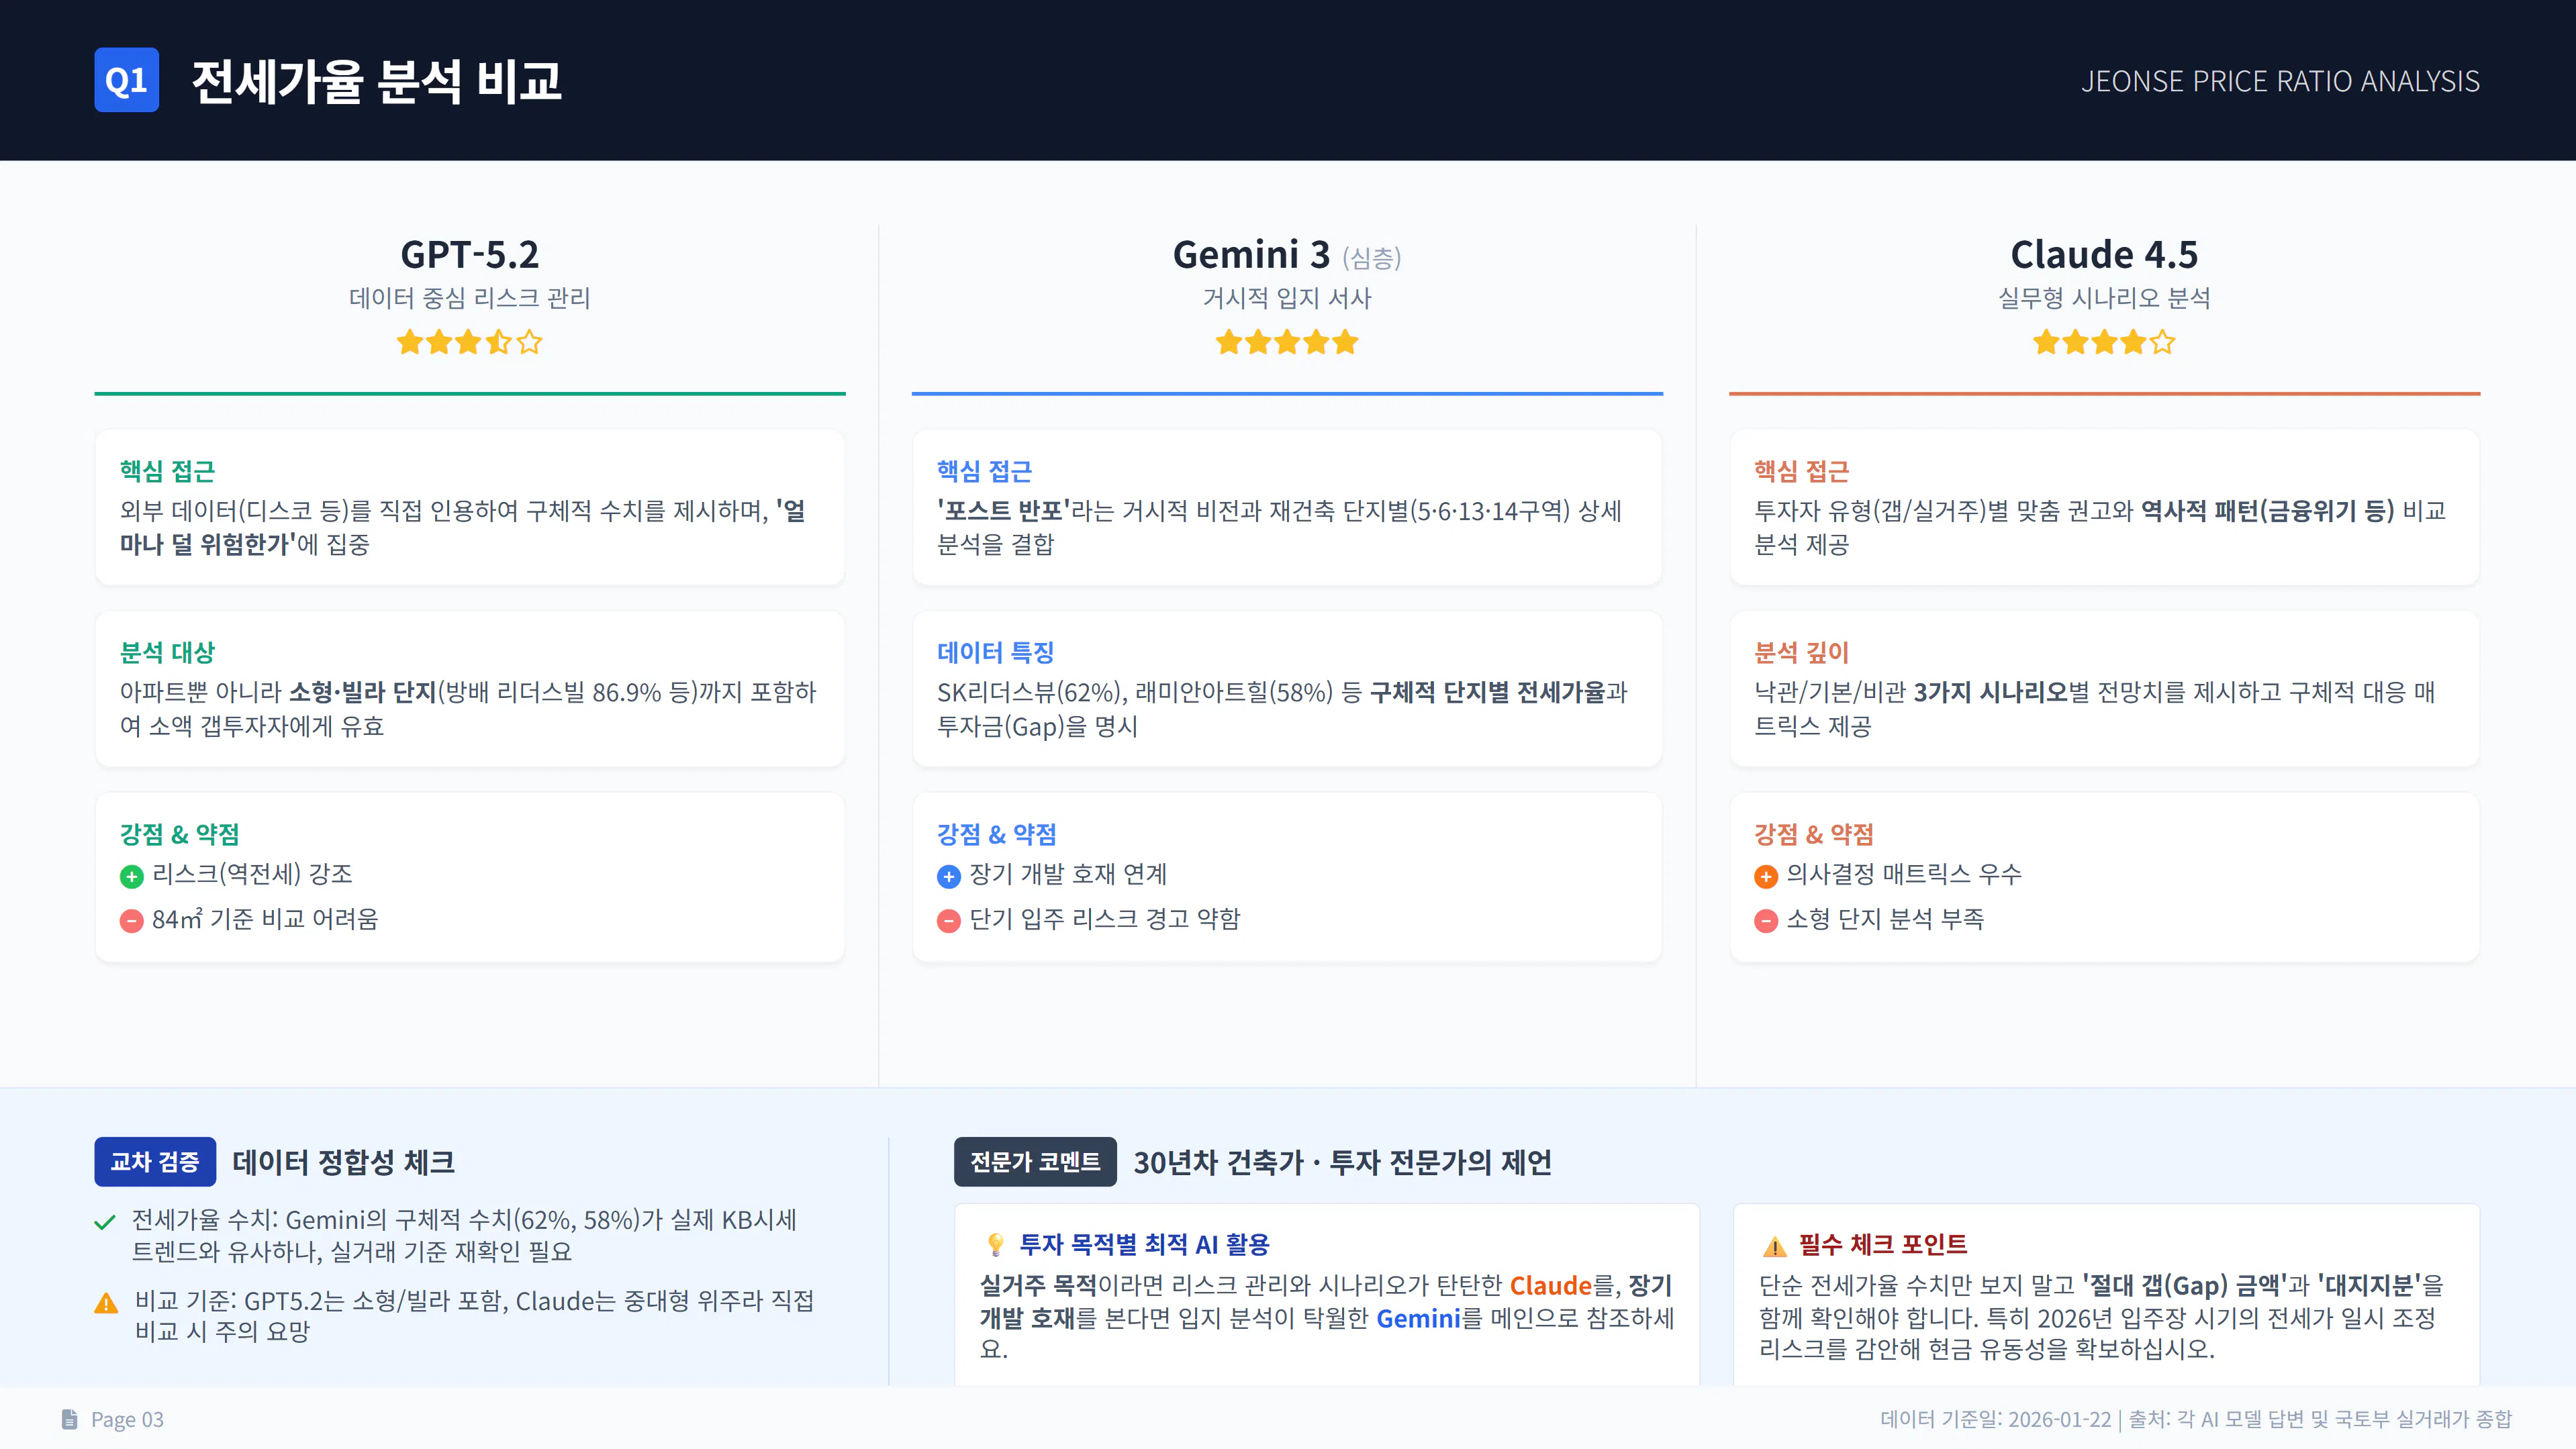The height and width of the screenshot is (1449, 2576).
Task: Click the 전문가 코멘트 badge
Action: coord(1035,1162)
